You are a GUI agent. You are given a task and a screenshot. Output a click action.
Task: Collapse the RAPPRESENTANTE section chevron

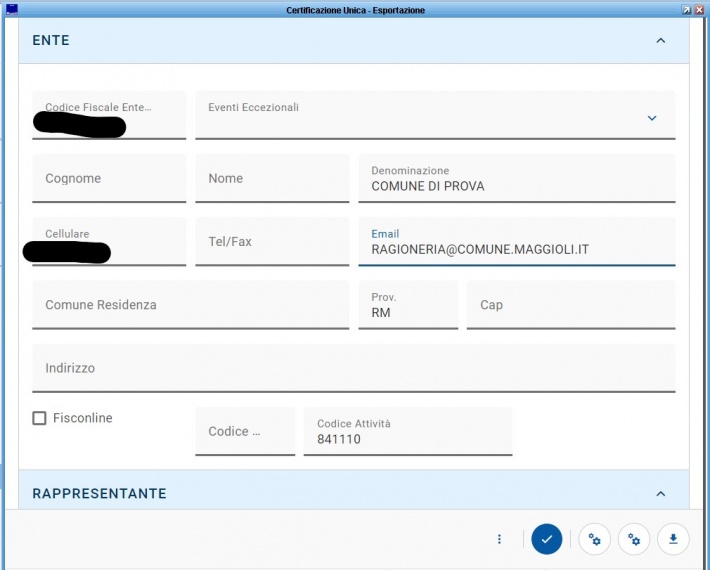(660, 494)
